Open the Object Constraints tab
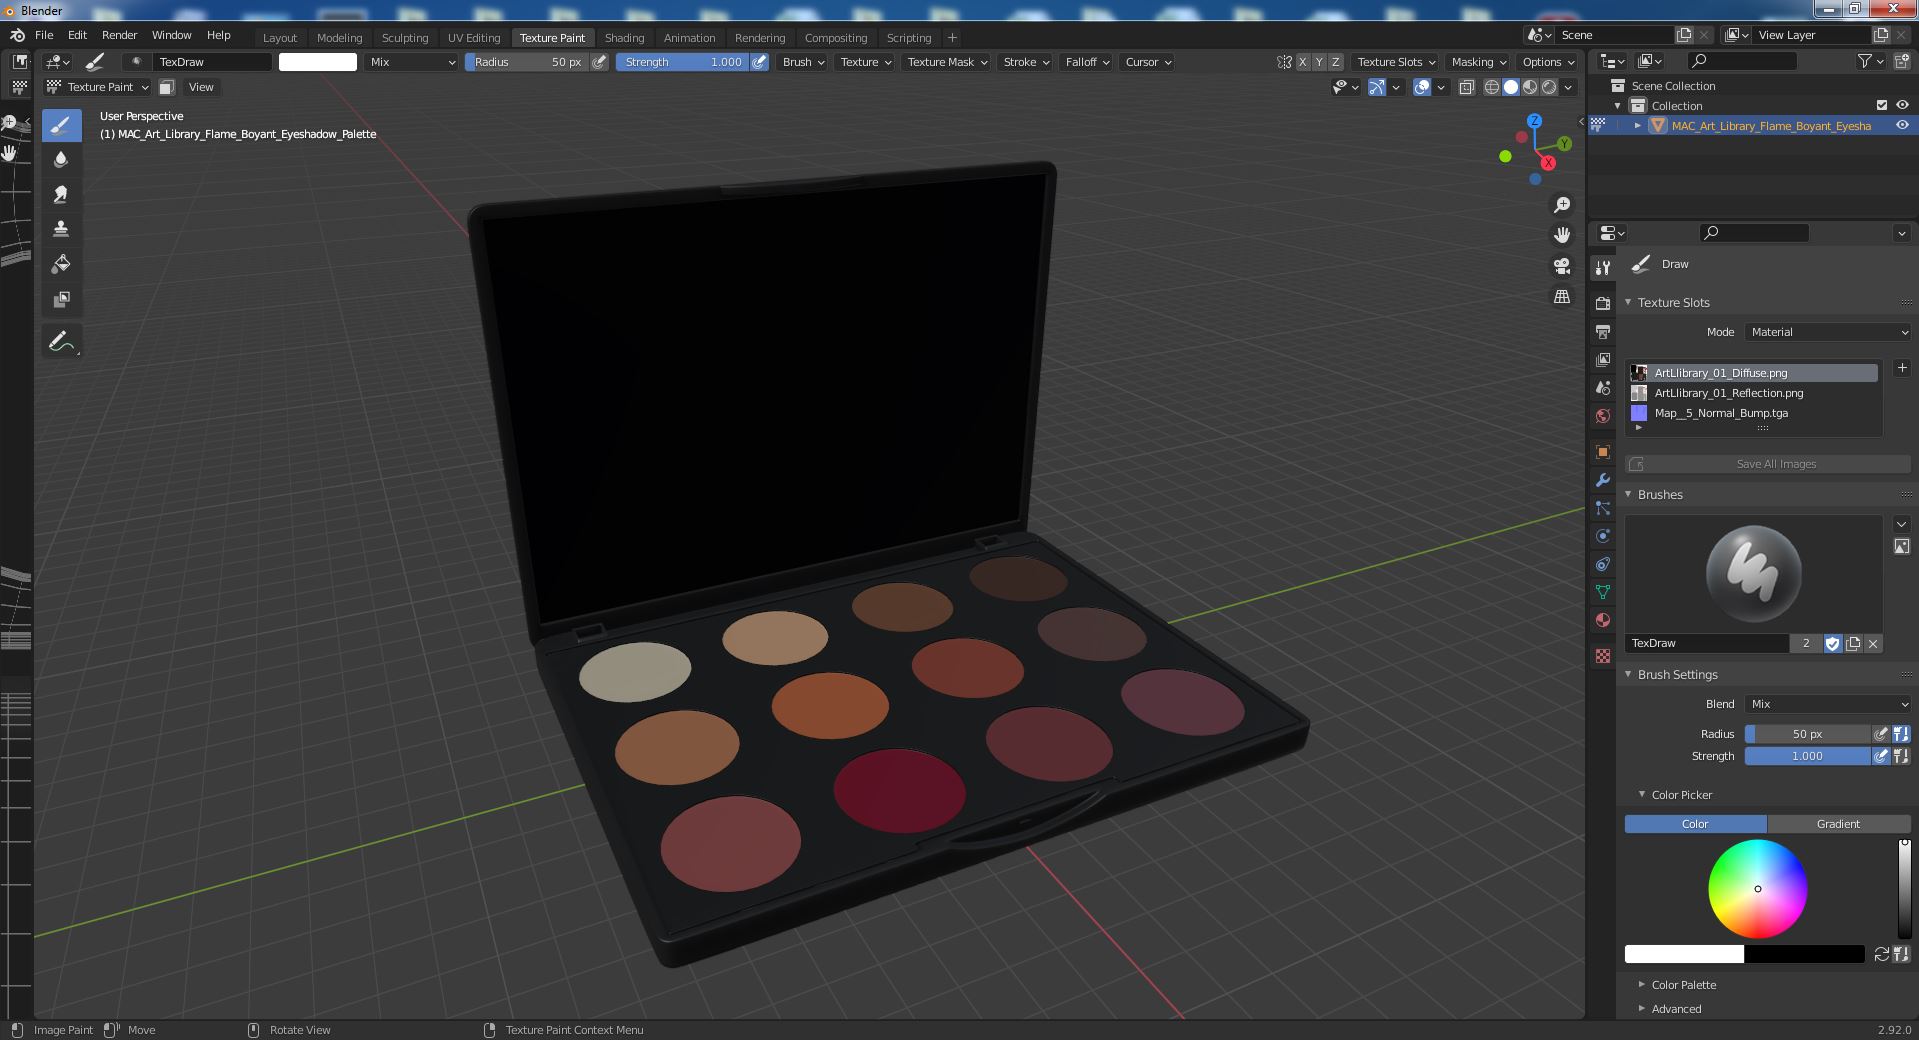The image size is (1919, 1040). click(x=1603, y=564)
